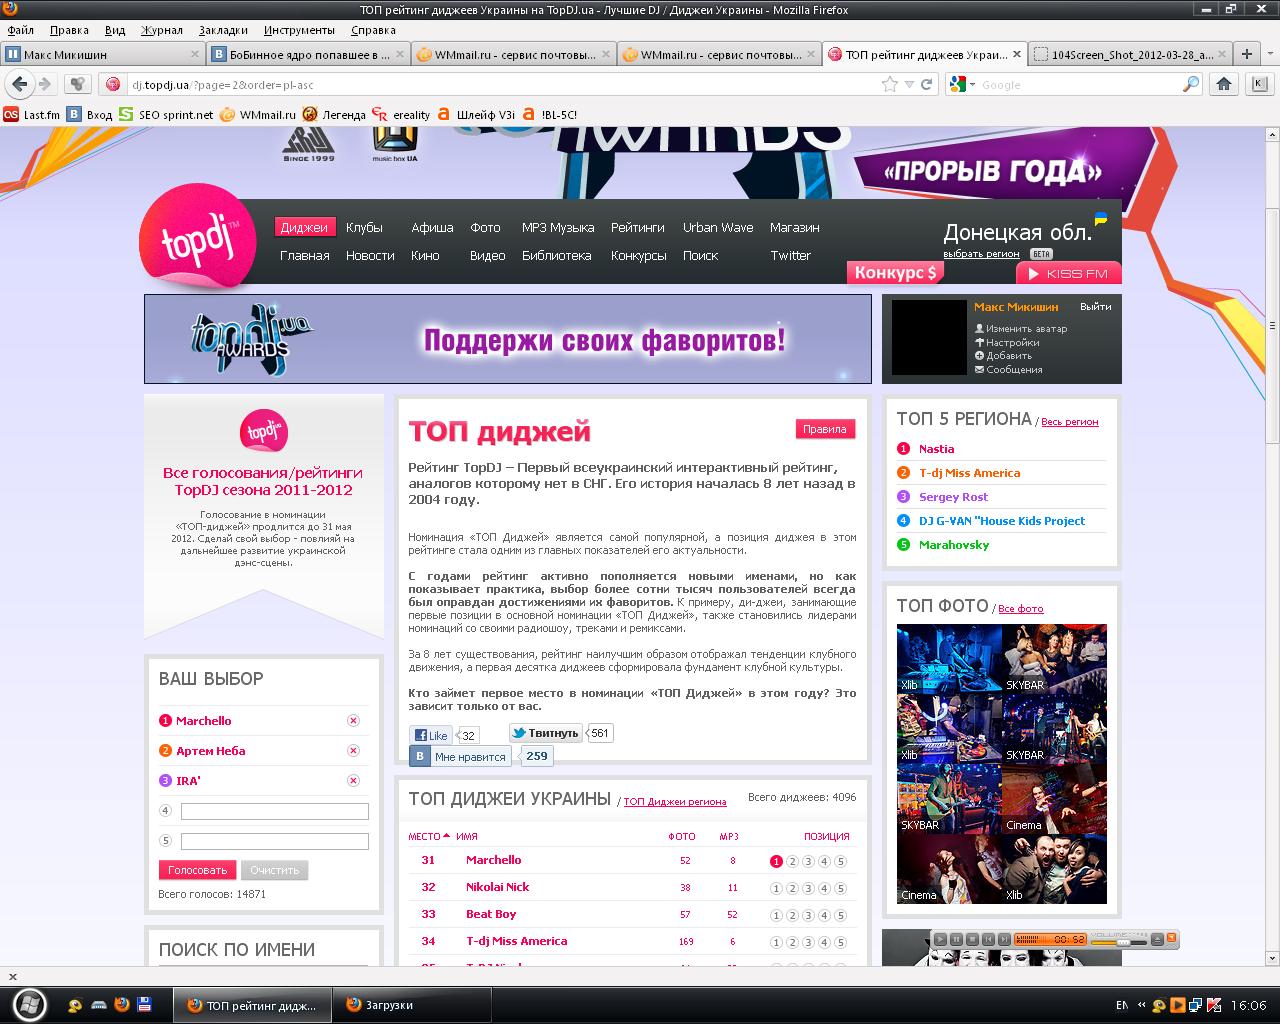Stop playback in the floating player
1280x1024 pixels.
click(x=973, y=939)
